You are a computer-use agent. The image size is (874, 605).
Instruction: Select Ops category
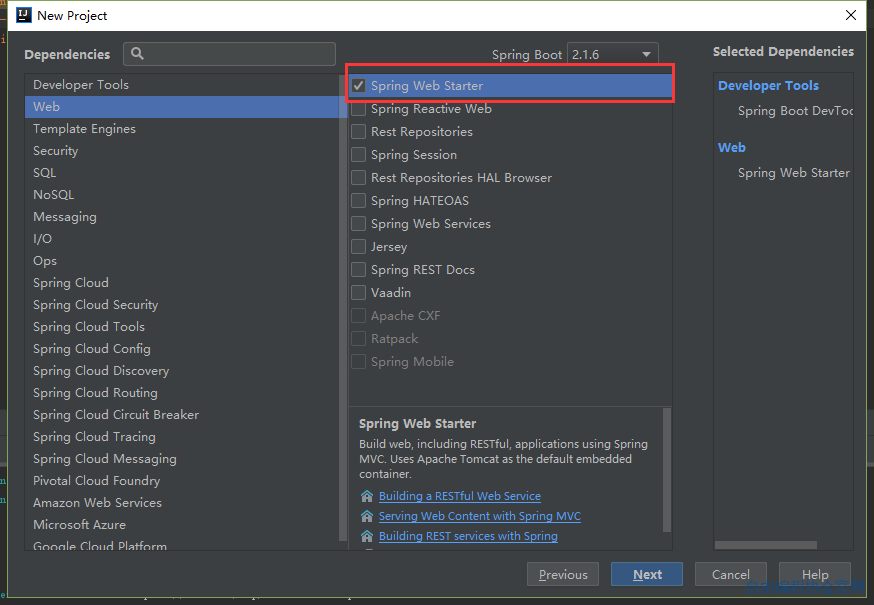[x=182, y=261]
